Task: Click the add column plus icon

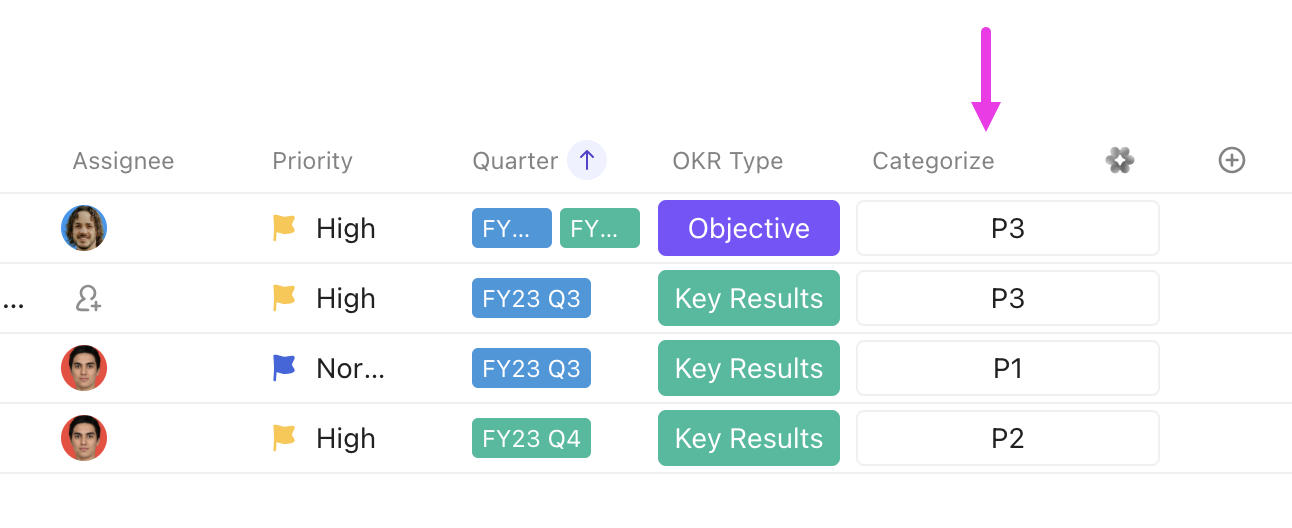Action: pyautogui.click(x=1232, y=160)
